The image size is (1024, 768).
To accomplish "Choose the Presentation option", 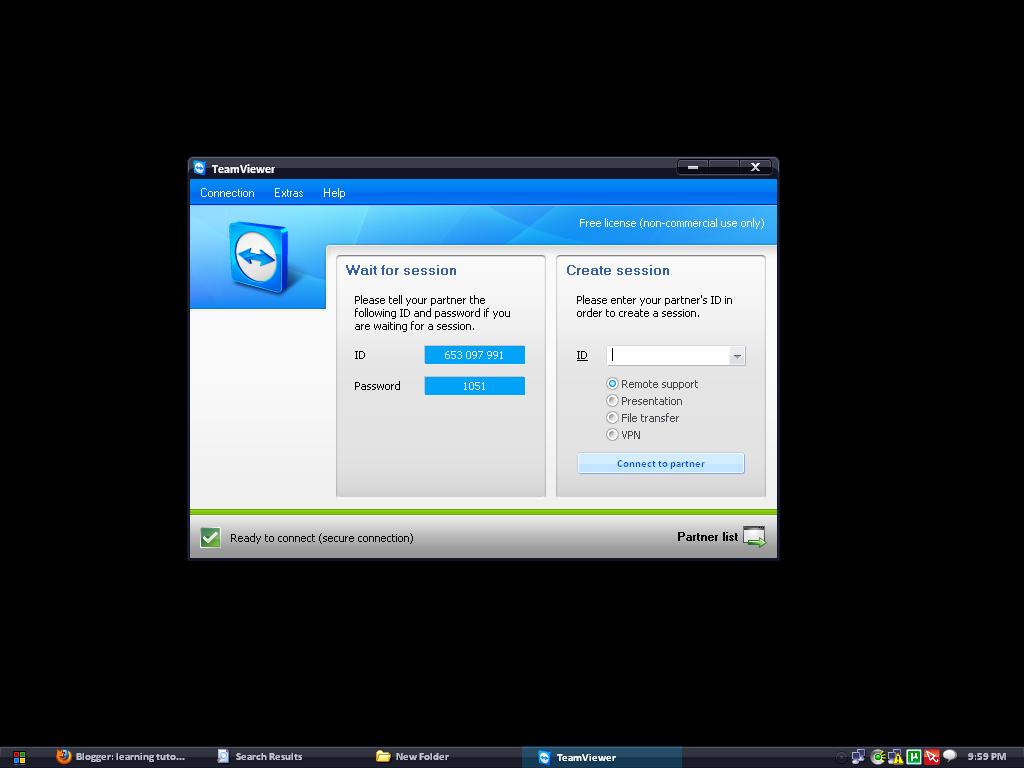I will [x=645, y=401].
